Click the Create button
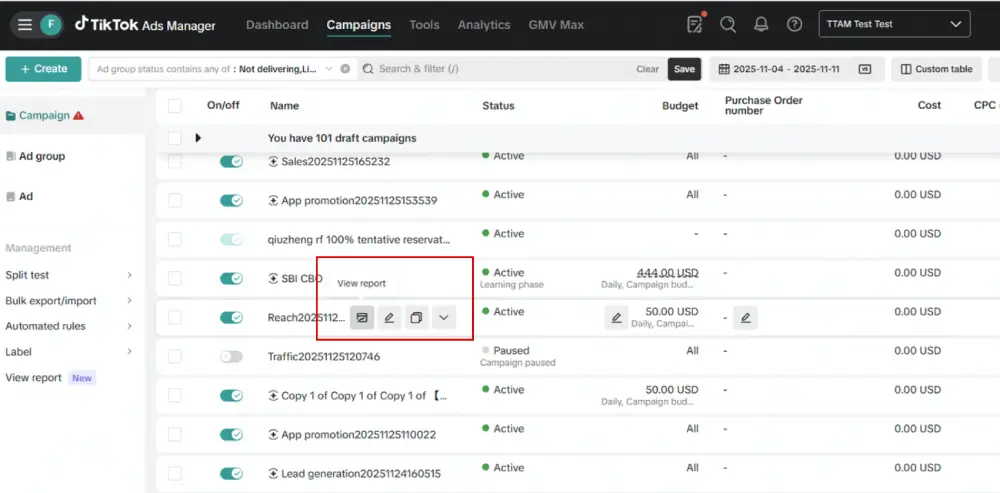This screenshot has width=1000, height=493. pos(43,69)
